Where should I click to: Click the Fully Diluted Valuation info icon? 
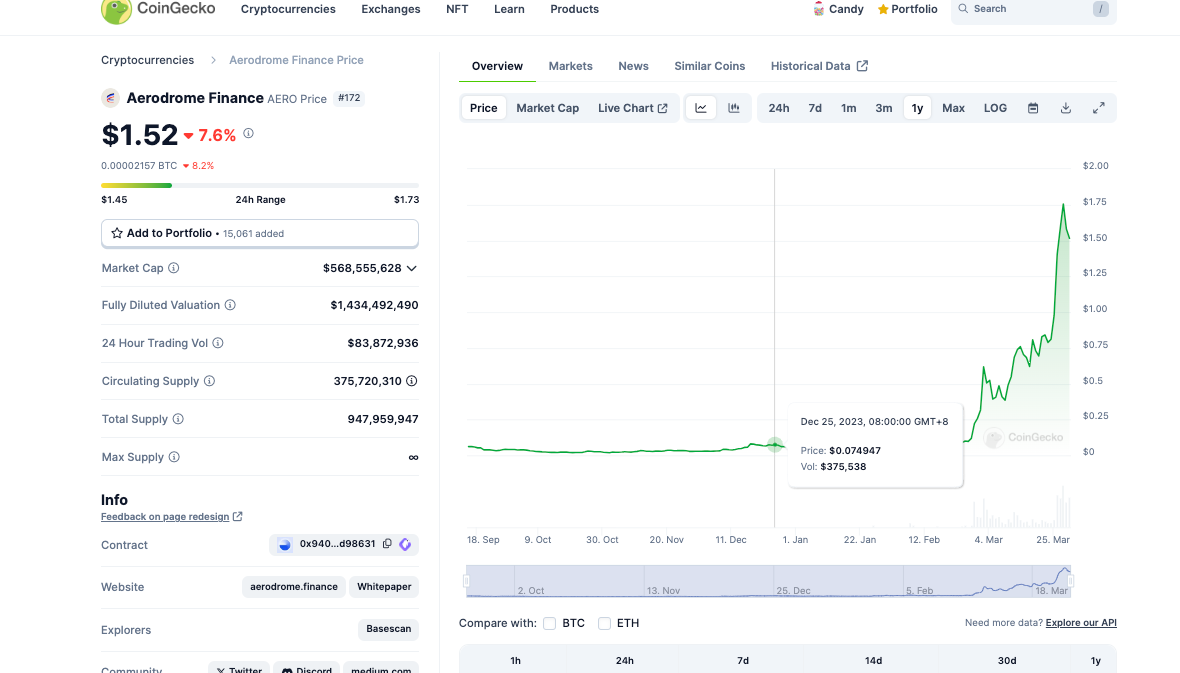(x=230, y=305)
